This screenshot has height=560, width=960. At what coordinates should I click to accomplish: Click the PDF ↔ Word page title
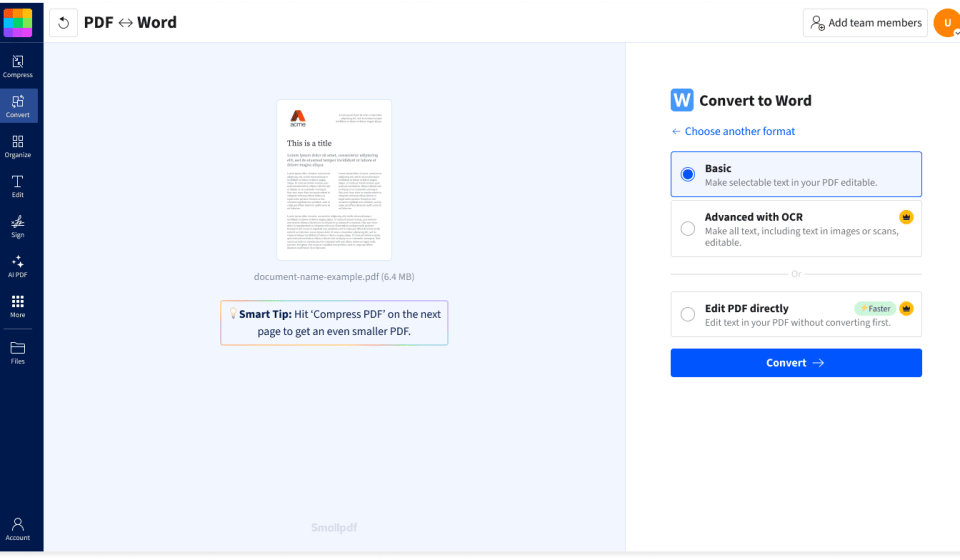130,23
